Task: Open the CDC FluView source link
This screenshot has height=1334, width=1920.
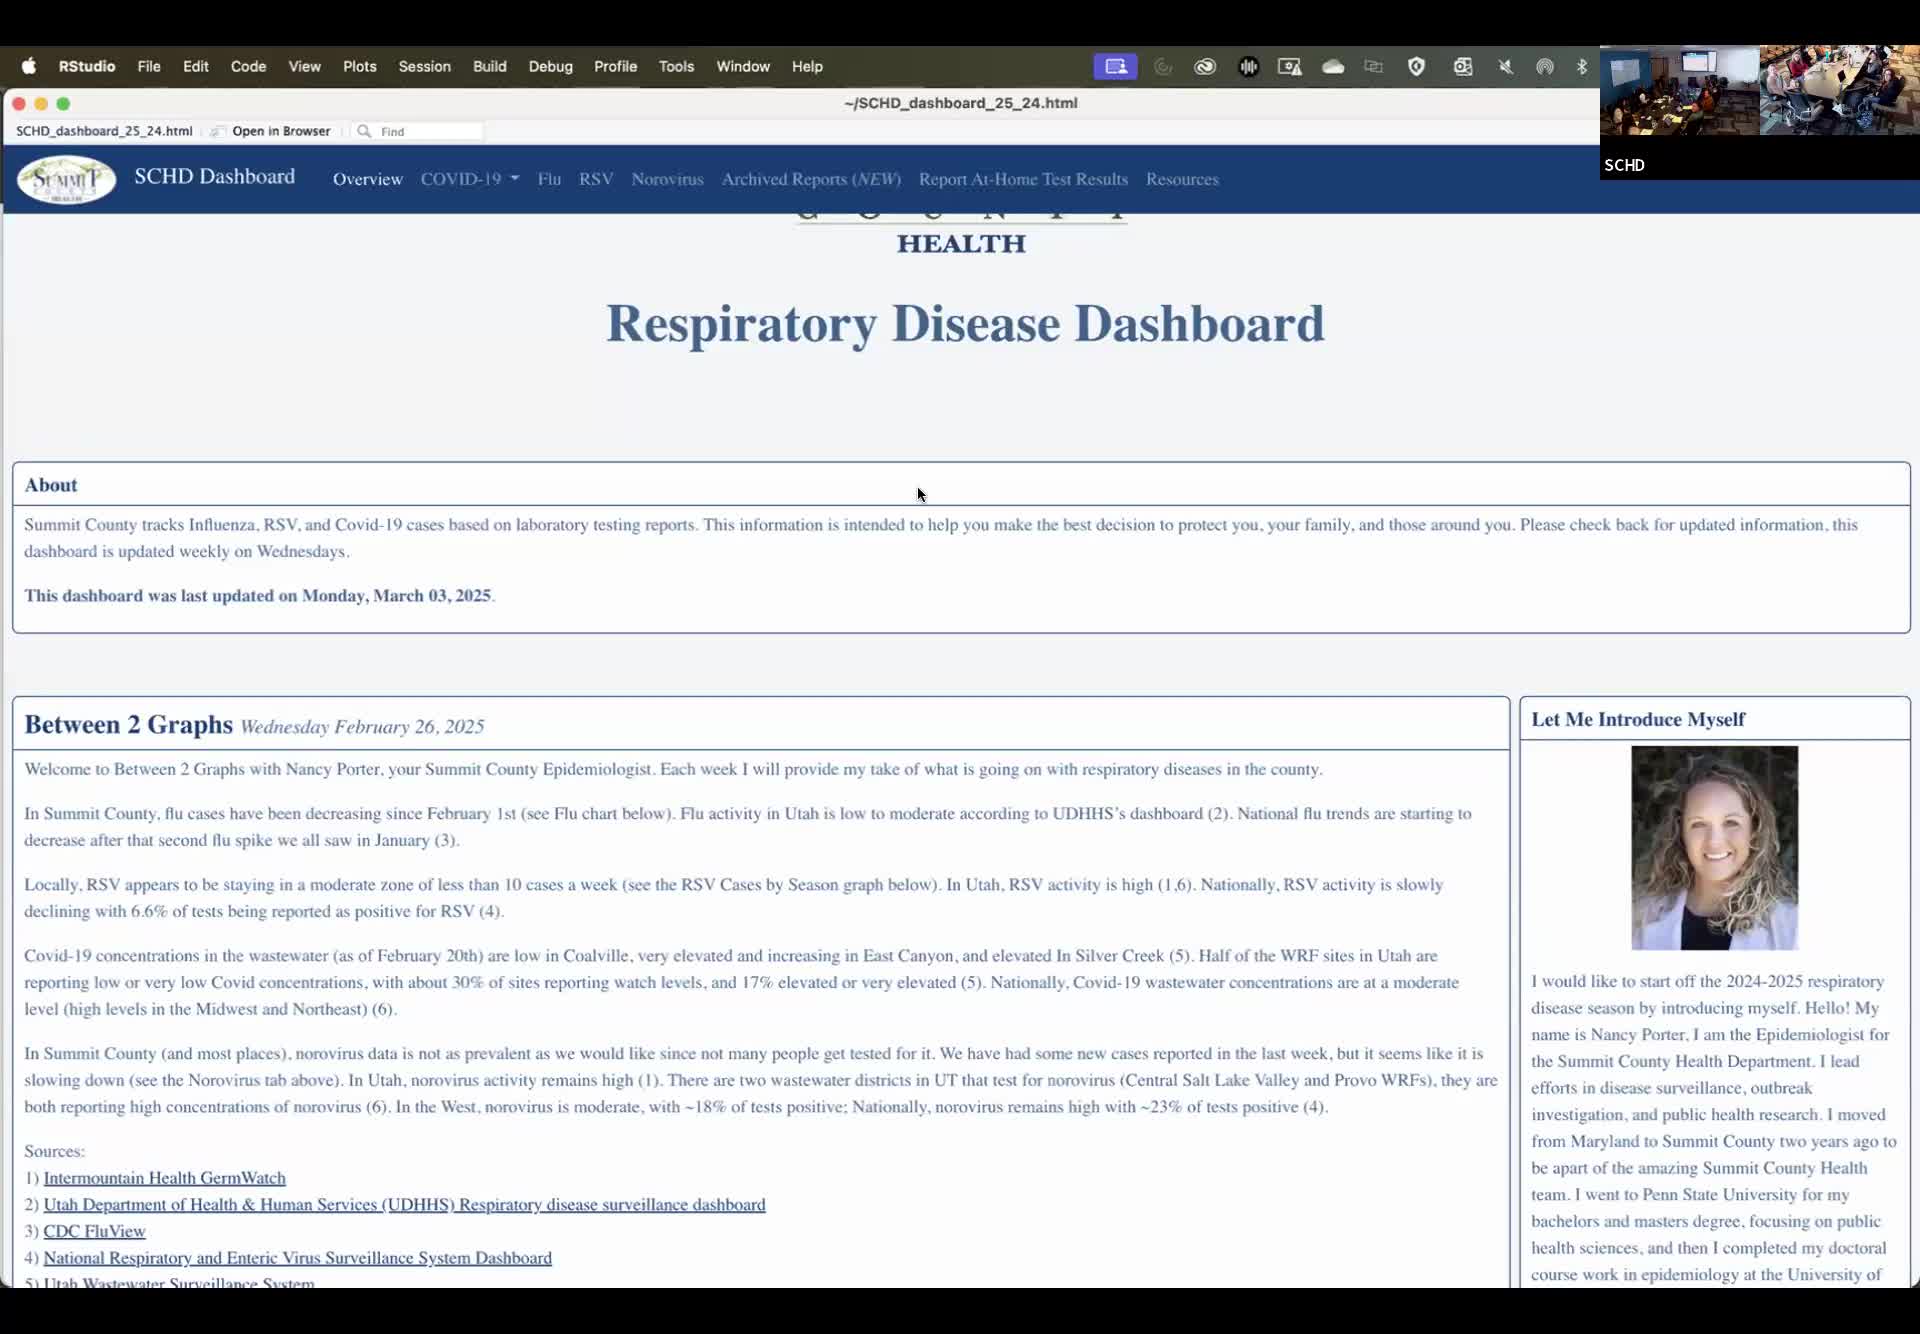Action: [94, 1231]
